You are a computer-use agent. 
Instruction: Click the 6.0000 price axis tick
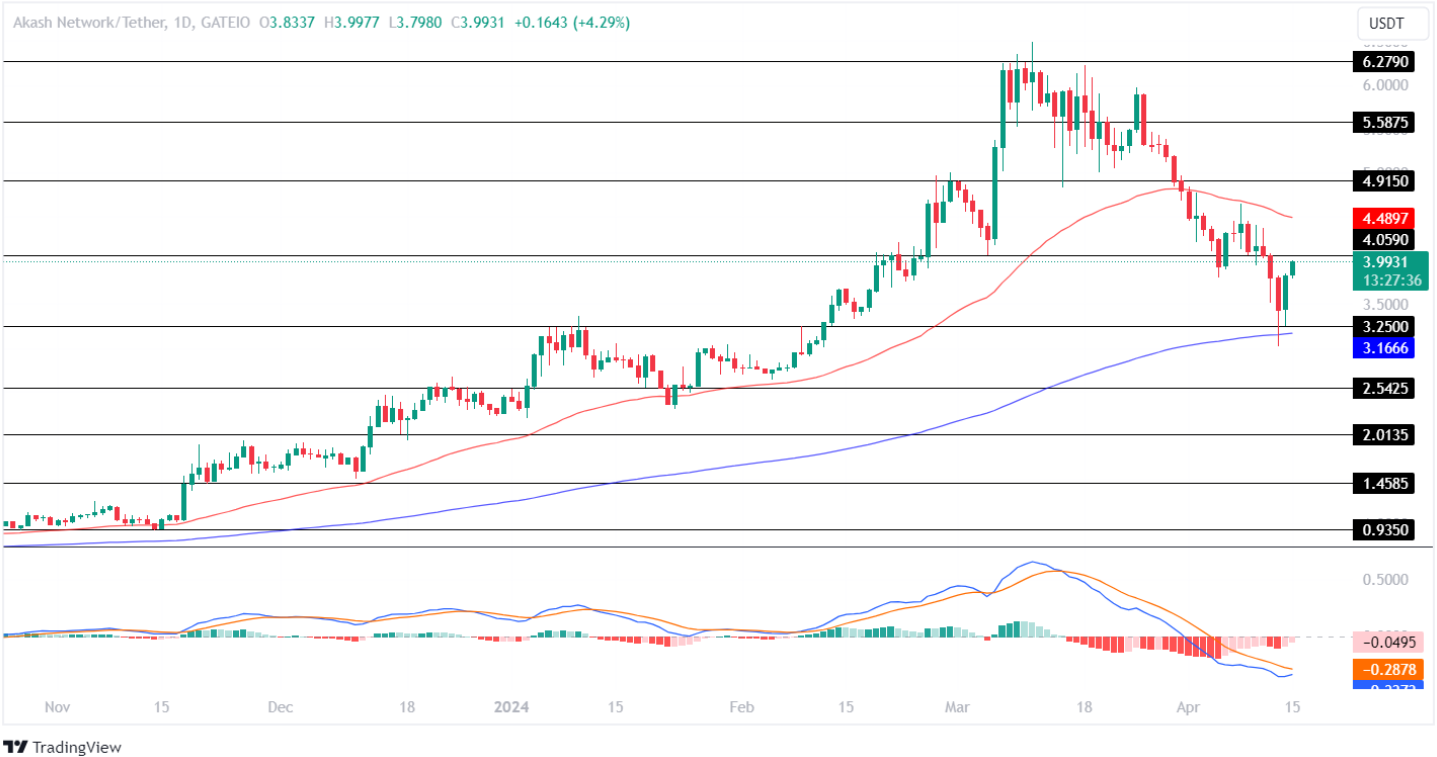[x=1385, y=86]
